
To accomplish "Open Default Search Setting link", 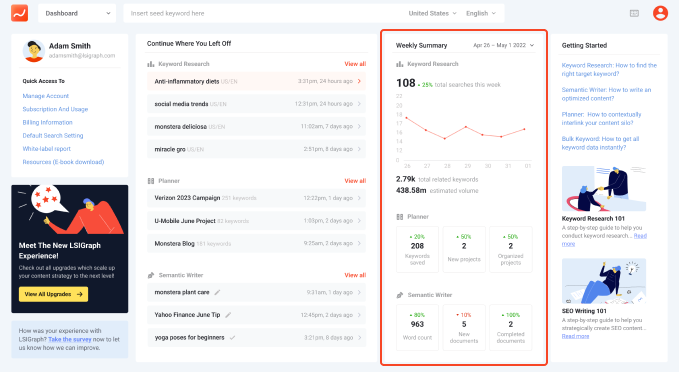I will tap(53, 136).
